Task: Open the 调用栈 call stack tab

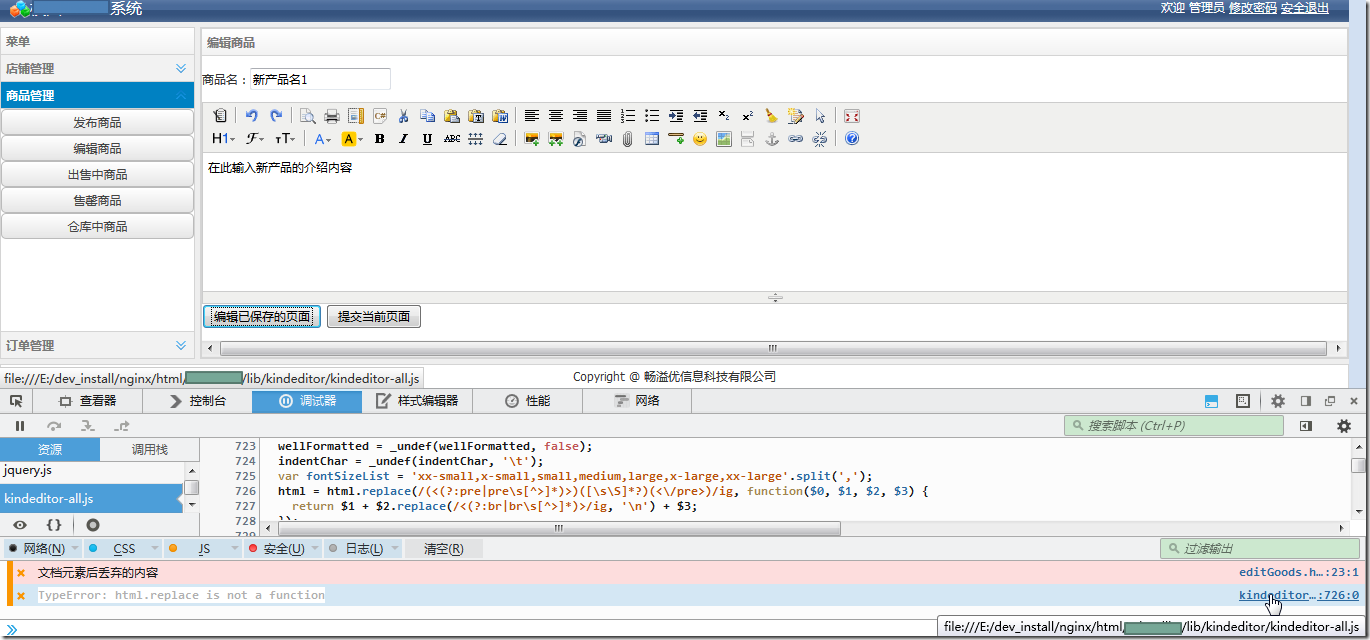Action: (150, 450)
